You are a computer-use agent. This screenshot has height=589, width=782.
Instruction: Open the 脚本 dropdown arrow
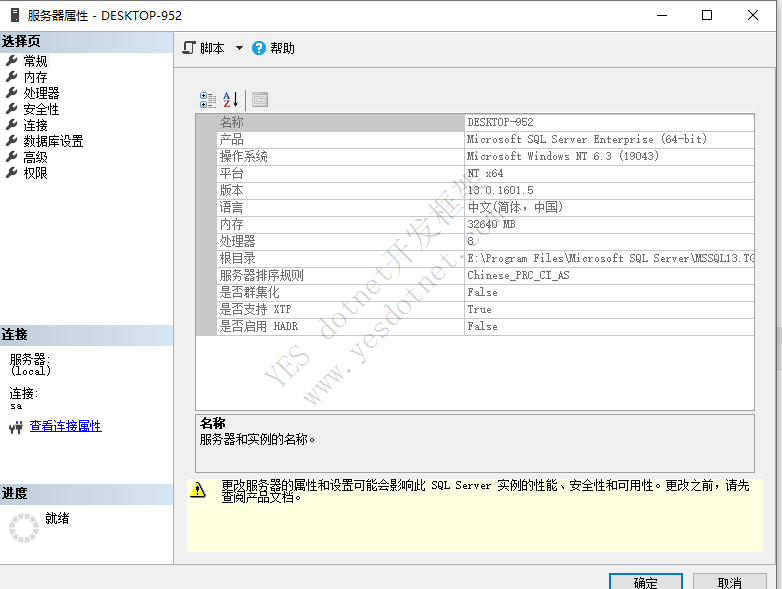[239, 48]
